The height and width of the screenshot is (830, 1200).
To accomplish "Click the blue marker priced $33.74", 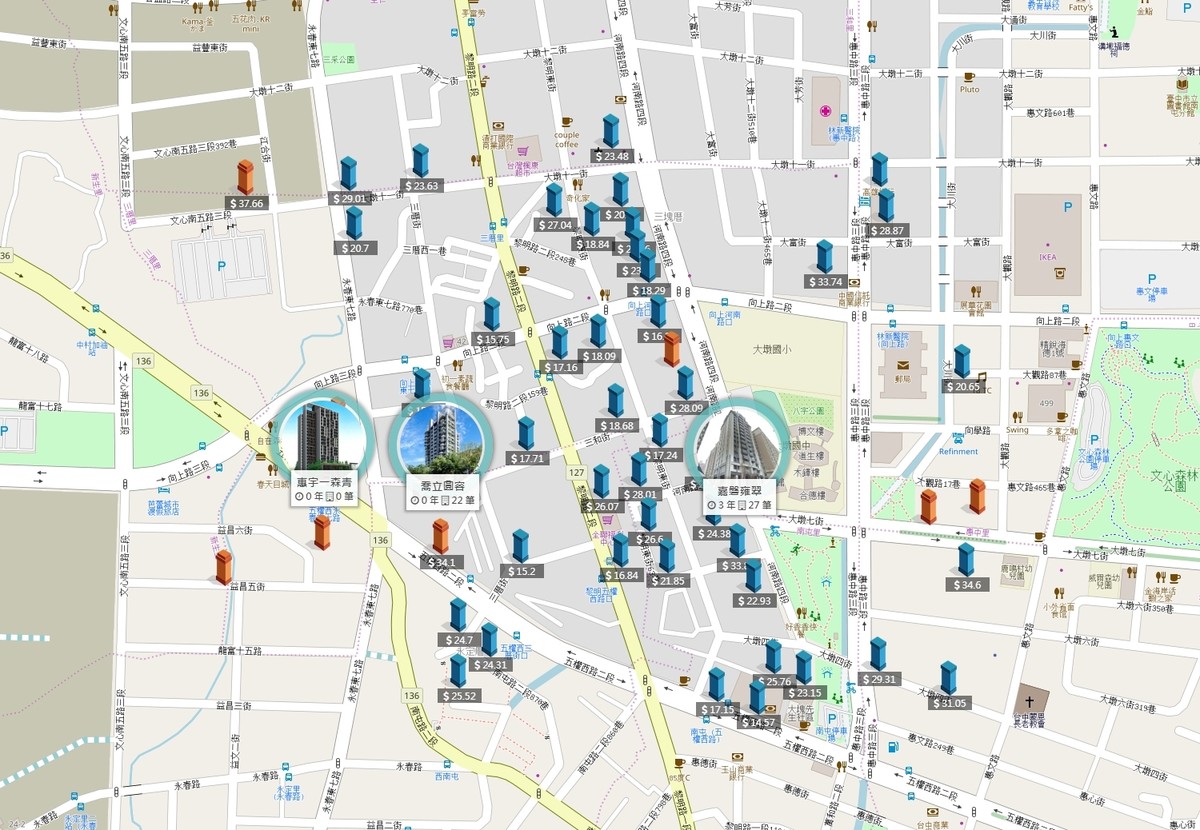I will [x=824, y=257].
